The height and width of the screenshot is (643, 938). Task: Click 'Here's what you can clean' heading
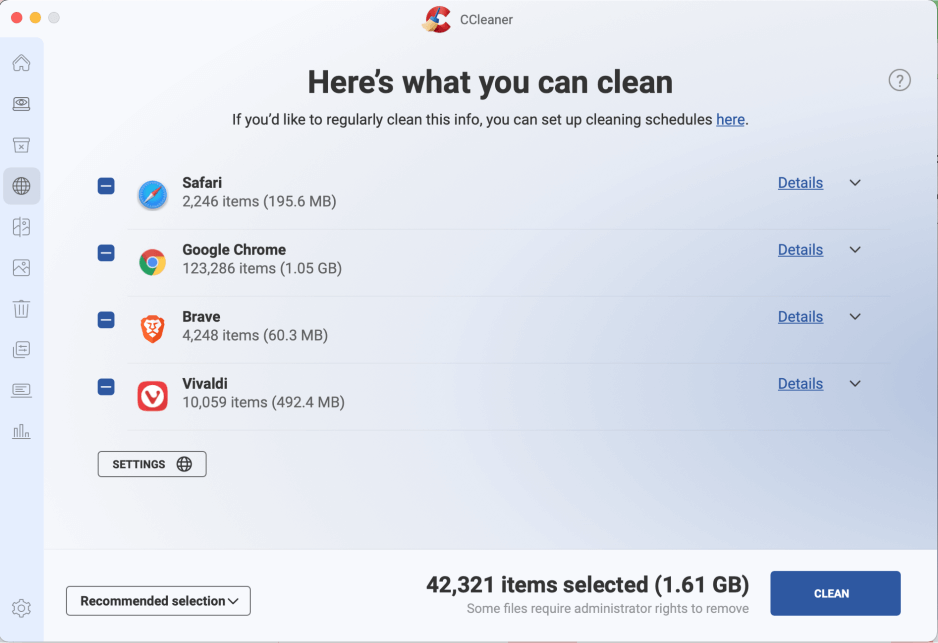tap(490, 83)
